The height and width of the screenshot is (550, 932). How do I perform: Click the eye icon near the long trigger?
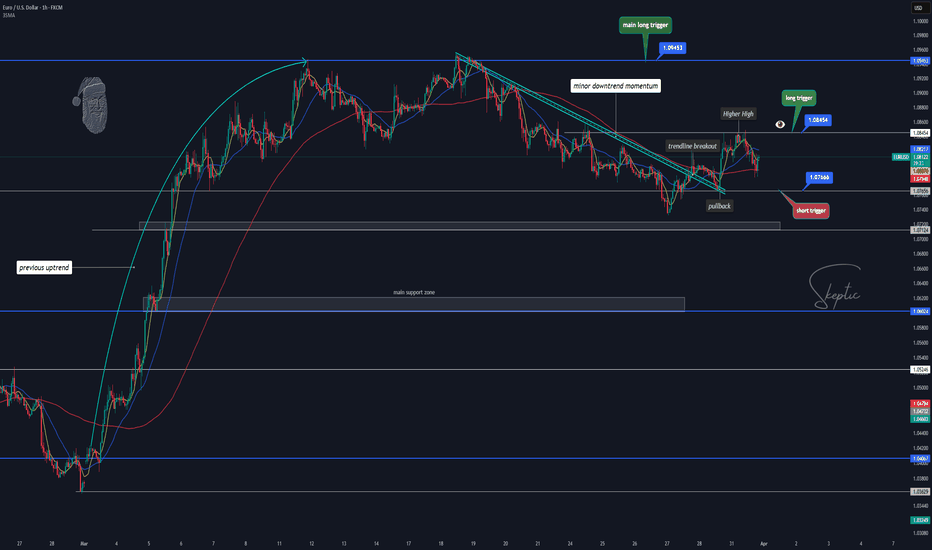click(780, 124)
